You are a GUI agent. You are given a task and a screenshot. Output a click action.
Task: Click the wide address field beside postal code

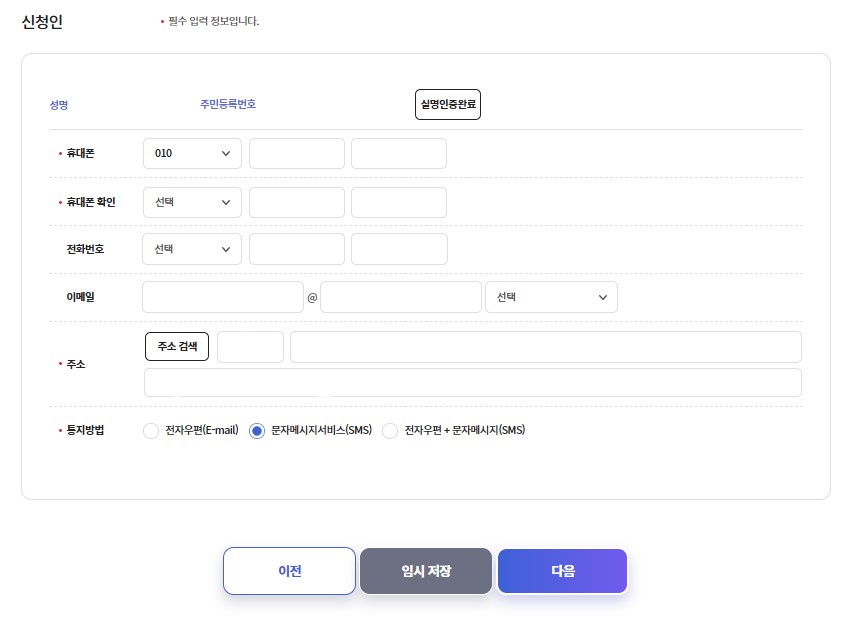point(546,347)
